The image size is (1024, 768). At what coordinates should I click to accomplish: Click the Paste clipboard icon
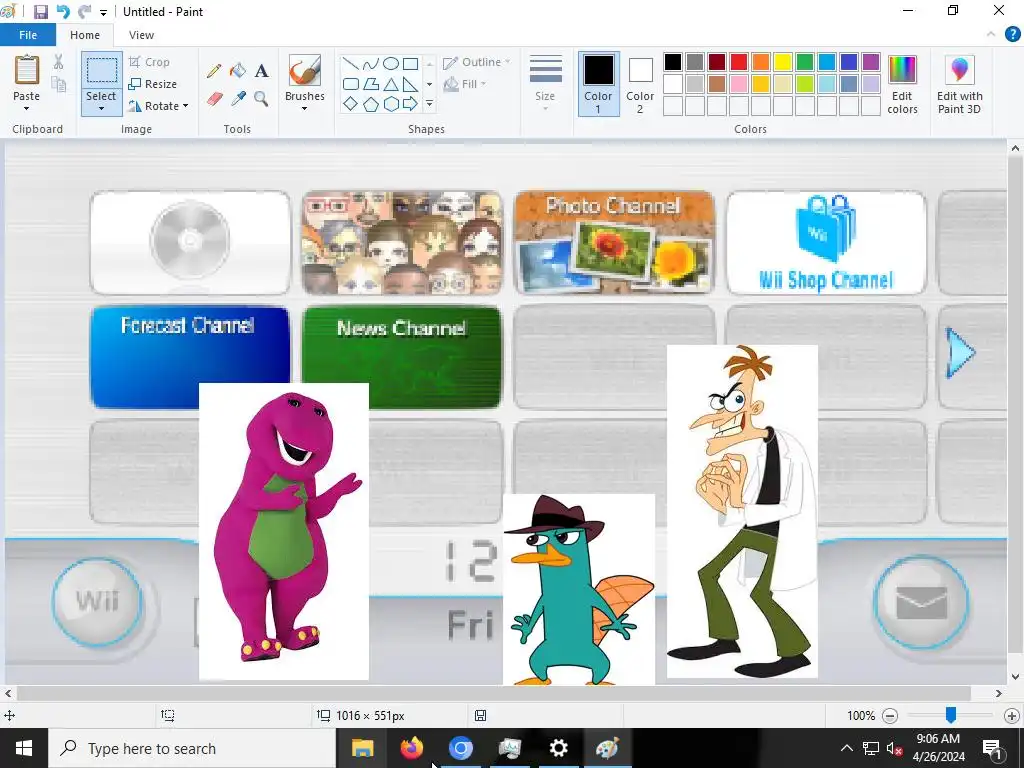click(x=27, y=69)
